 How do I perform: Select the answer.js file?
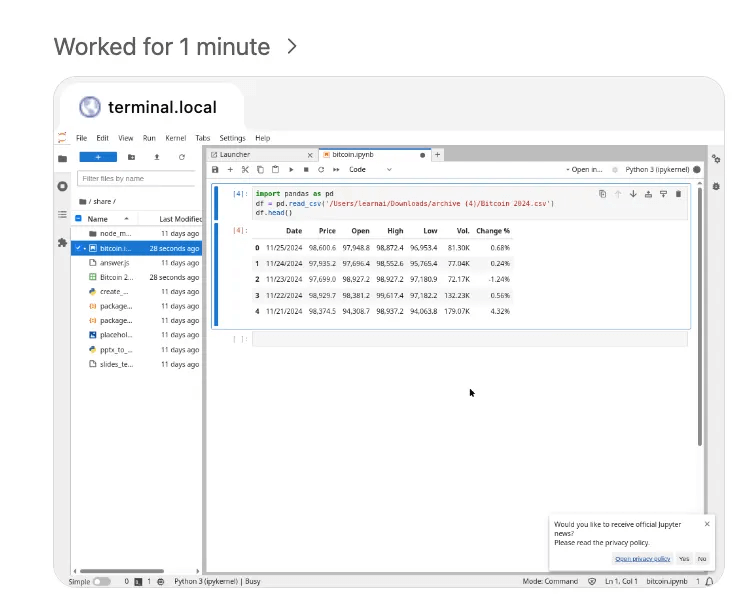[136, 263]
